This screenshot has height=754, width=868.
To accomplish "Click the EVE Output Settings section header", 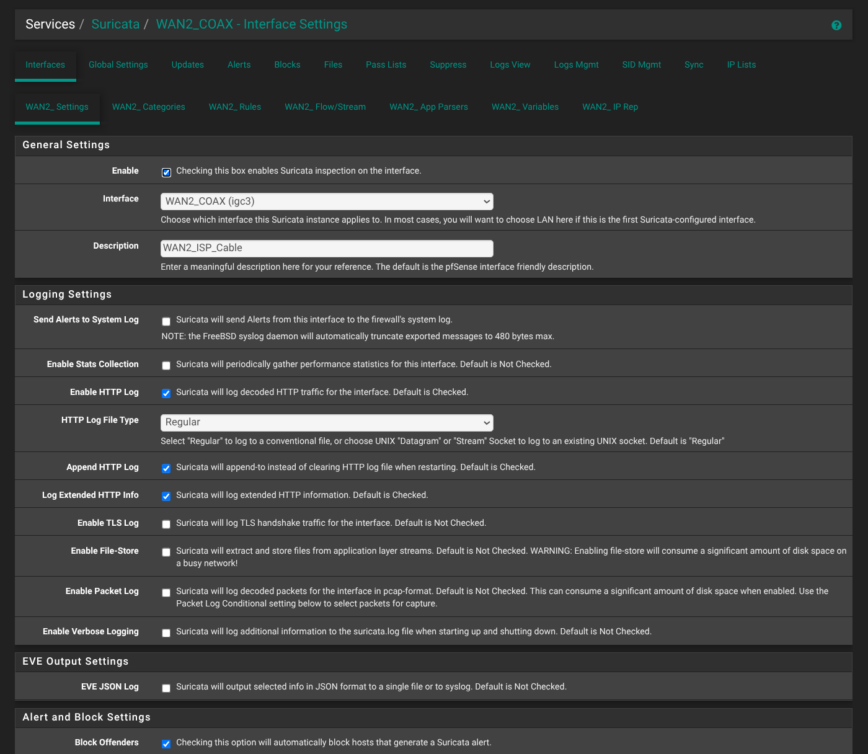I will (x=433, y=662).
